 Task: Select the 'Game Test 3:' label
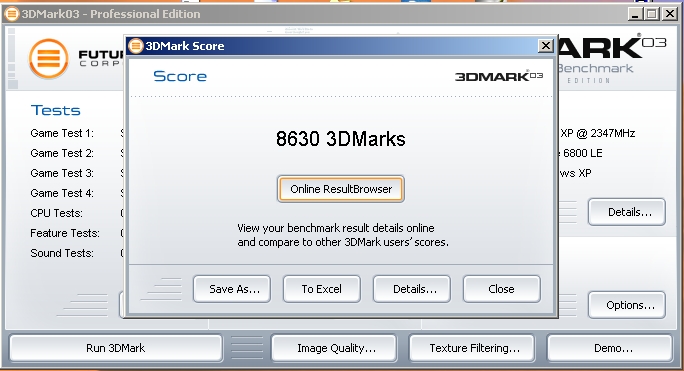pos(62,173)
